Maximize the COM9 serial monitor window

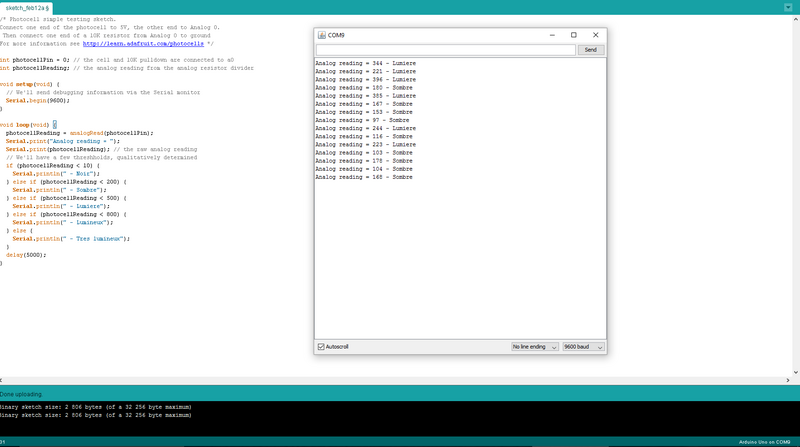click(x=574, y=35)
